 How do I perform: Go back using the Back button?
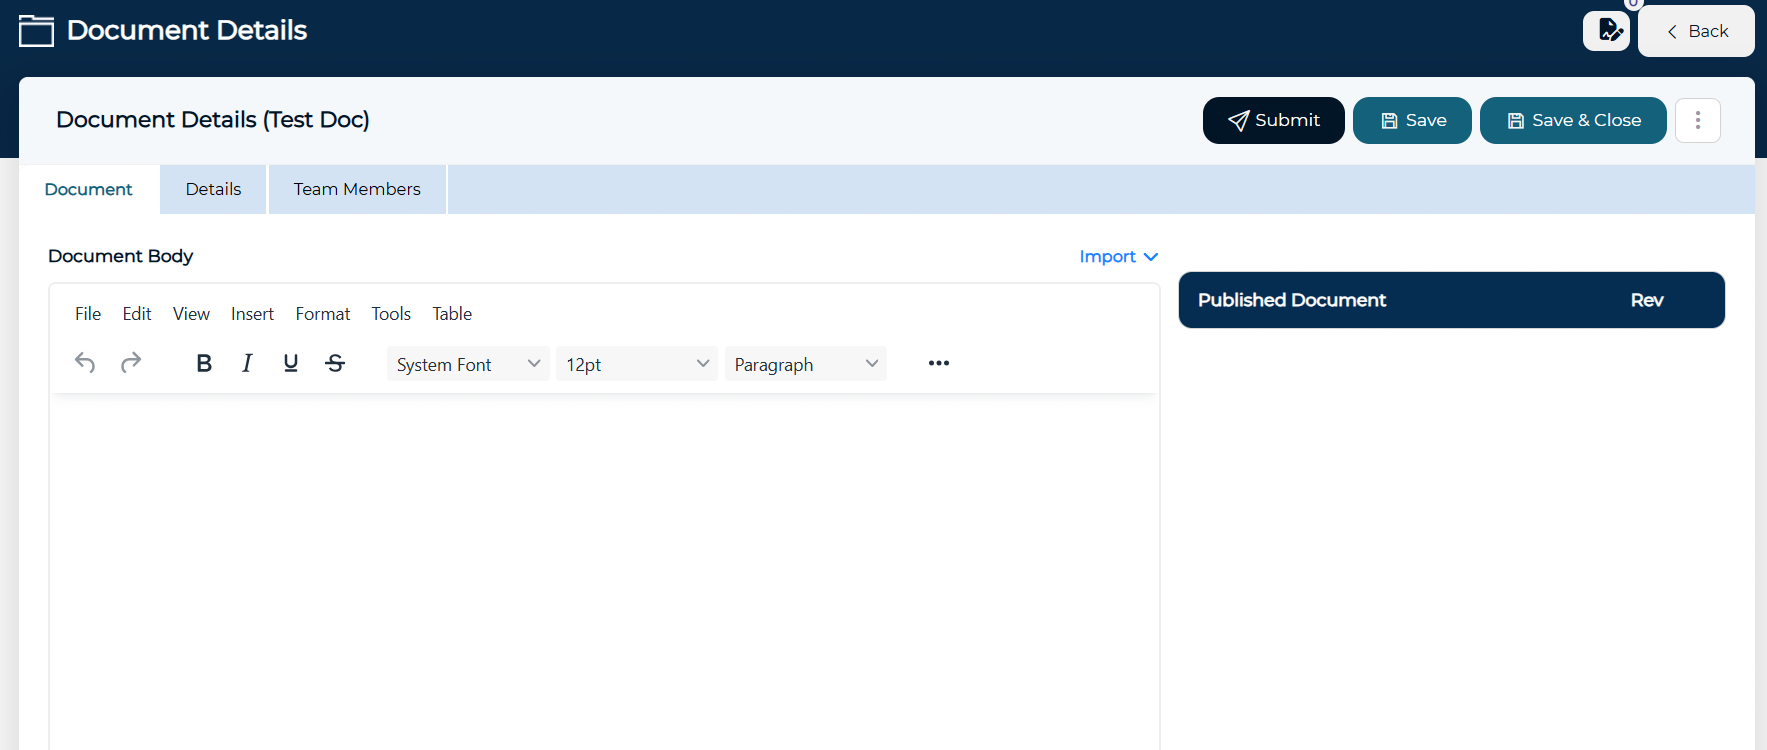pos(1696,31)
